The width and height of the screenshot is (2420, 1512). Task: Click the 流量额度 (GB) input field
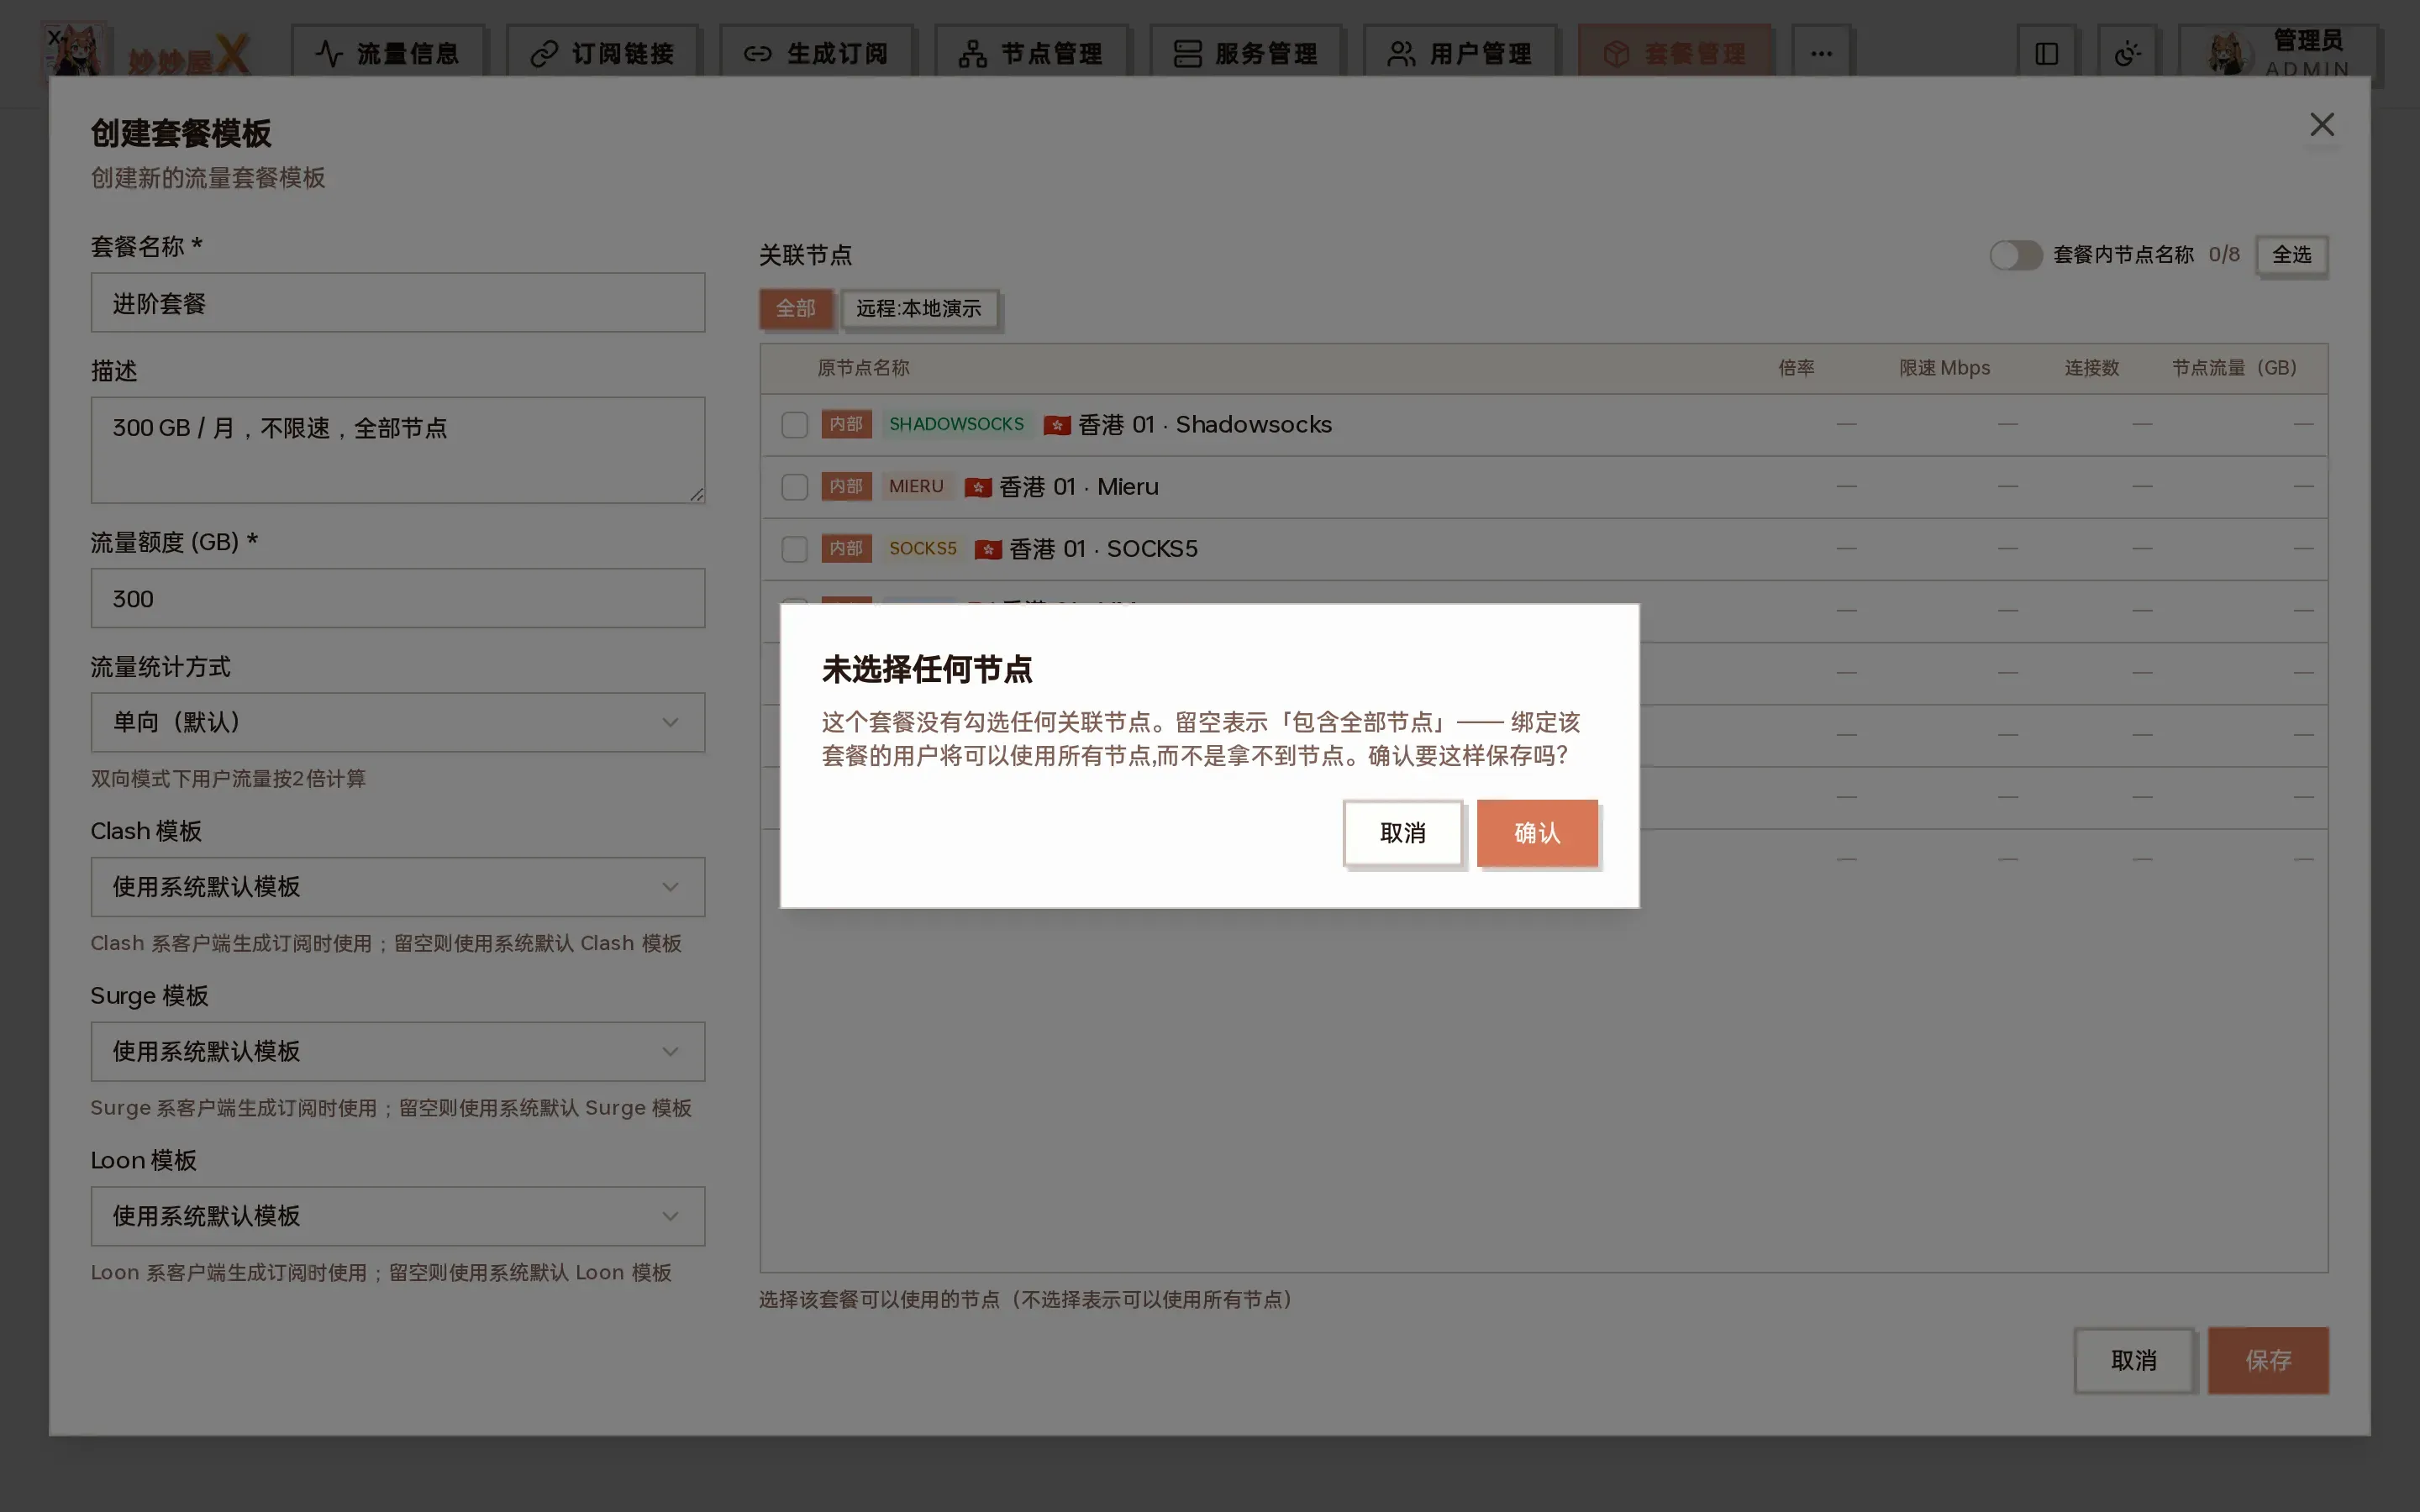coord(398,598)
